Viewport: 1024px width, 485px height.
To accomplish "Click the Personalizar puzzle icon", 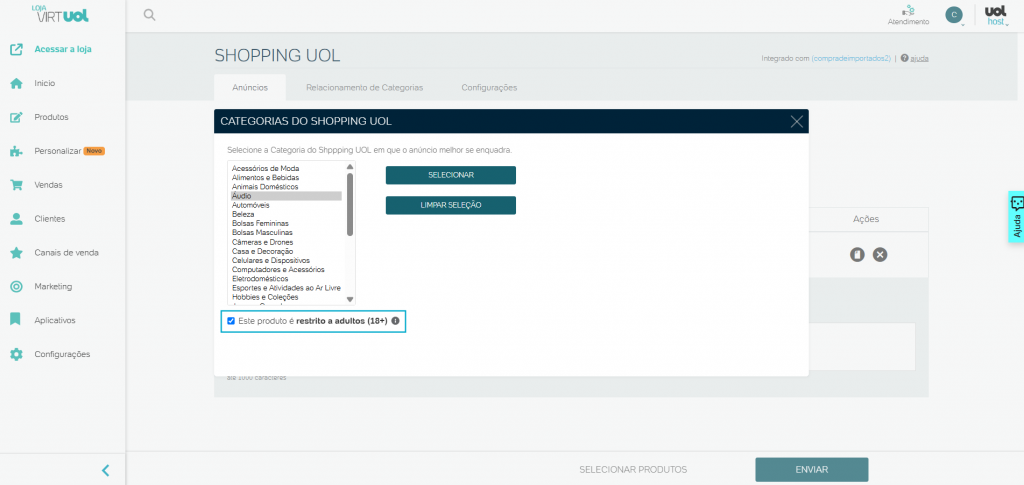I will [16, 151].
